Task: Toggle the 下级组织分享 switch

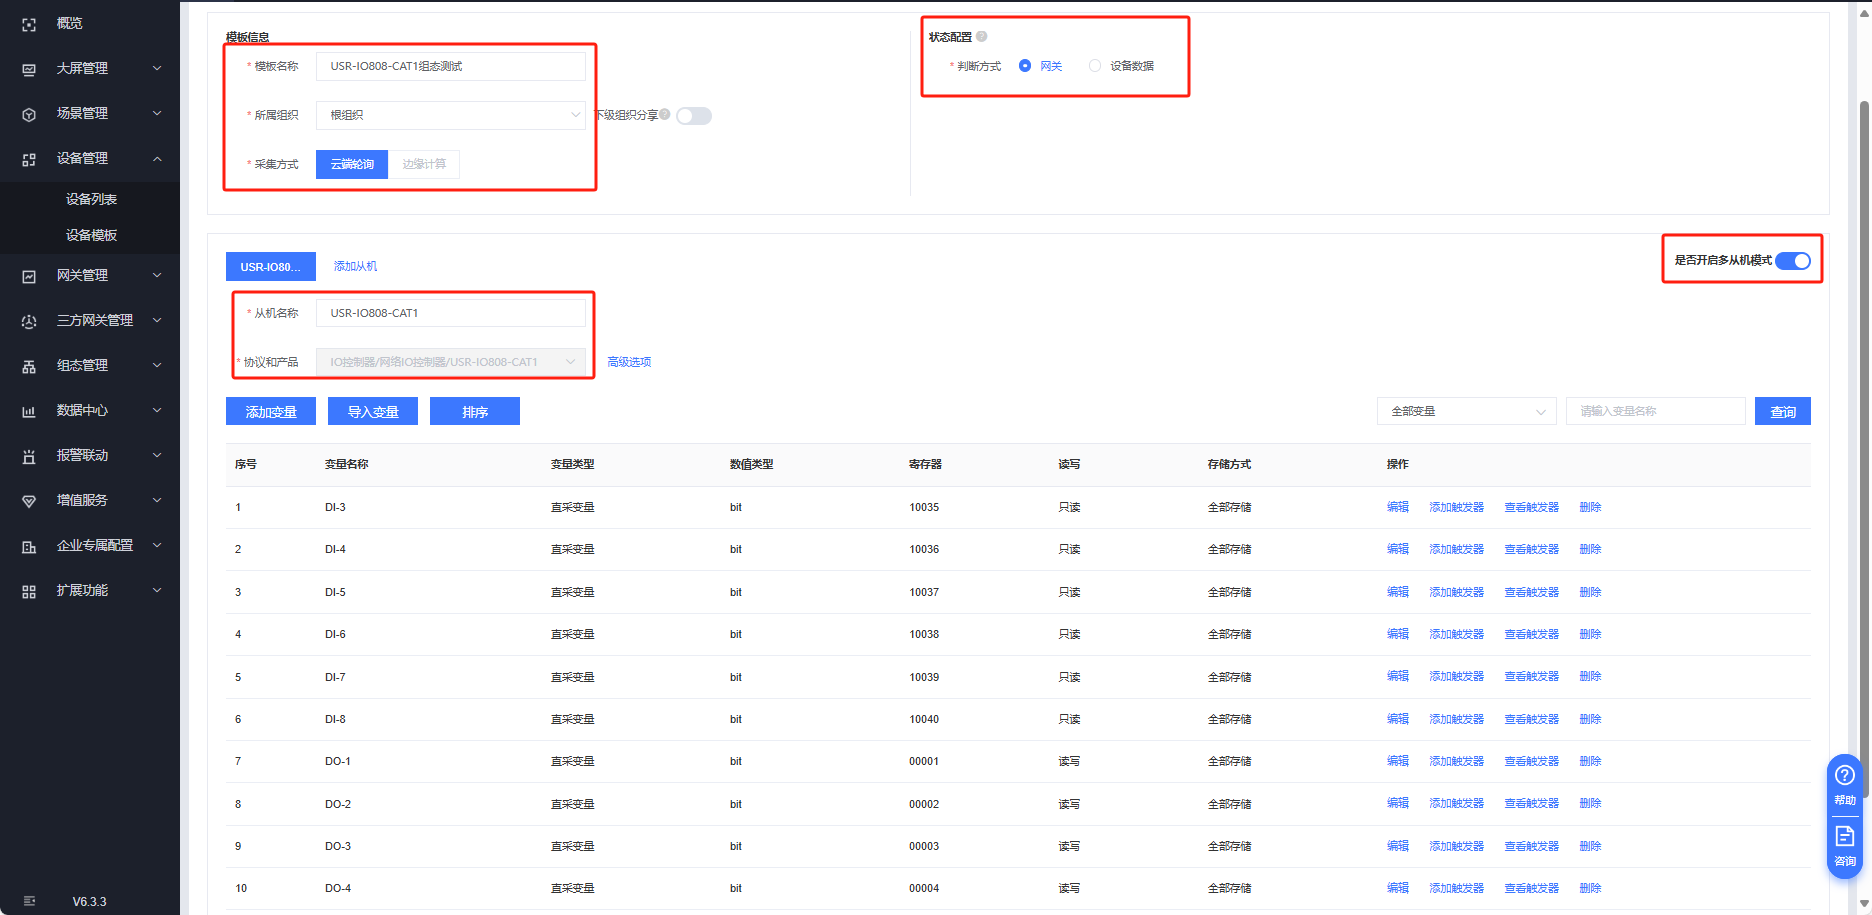Action: pyautogui.click(x=694, y=116)
